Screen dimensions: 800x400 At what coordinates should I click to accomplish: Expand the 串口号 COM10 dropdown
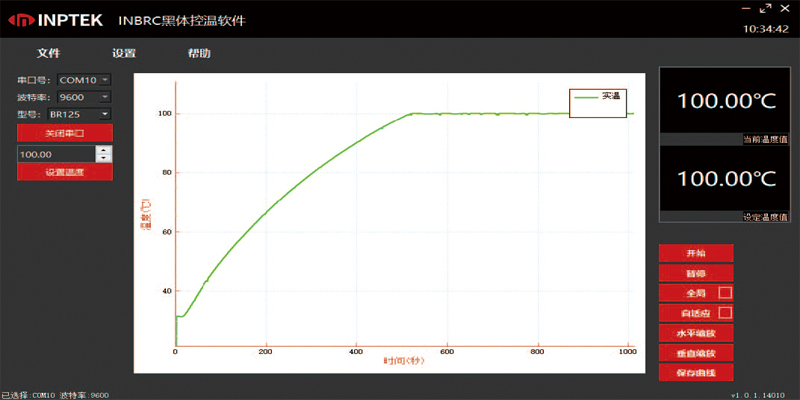point(105,80)
